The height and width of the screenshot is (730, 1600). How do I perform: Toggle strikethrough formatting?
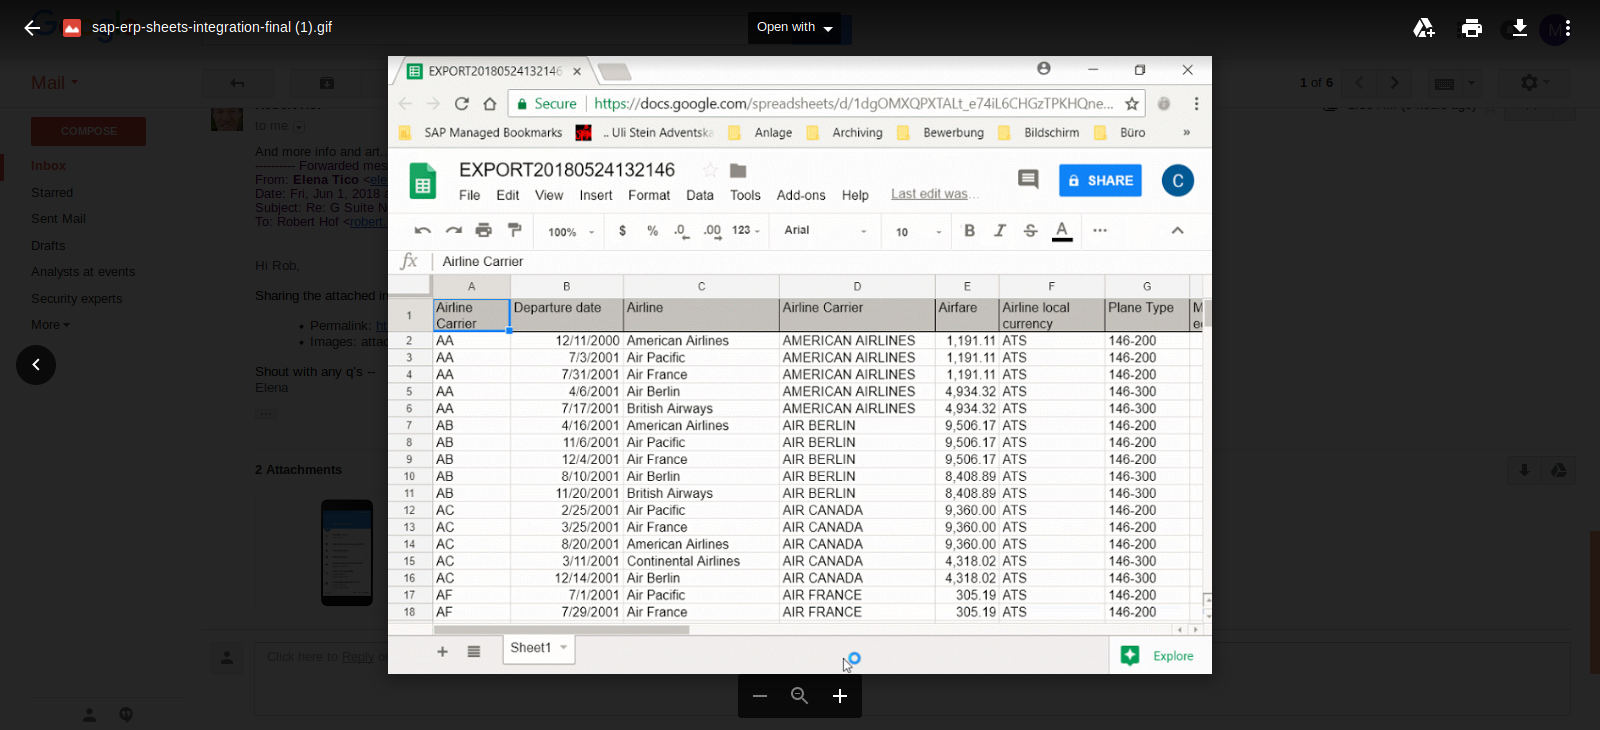(x=1031, y=231)
